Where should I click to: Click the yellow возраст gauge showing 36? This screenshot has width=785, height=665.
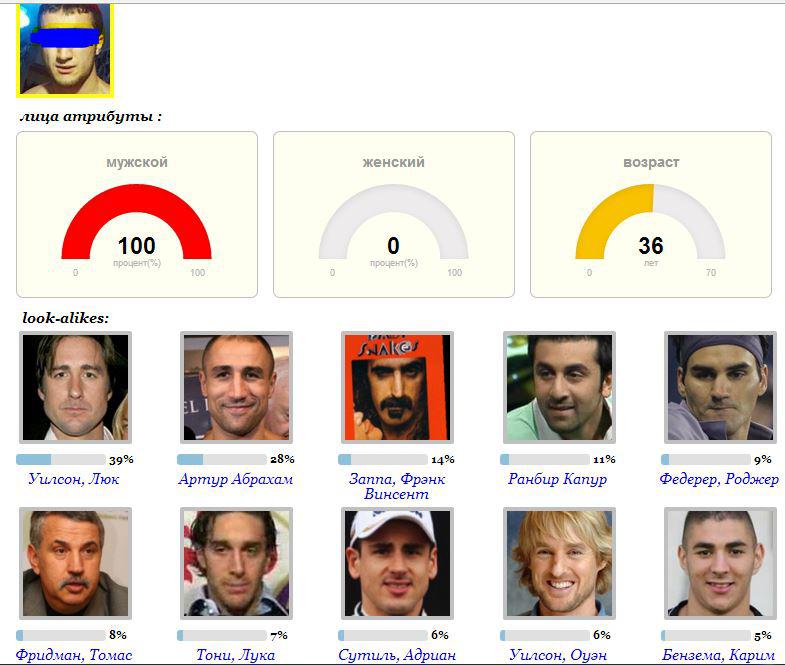(x=650, y=222)
